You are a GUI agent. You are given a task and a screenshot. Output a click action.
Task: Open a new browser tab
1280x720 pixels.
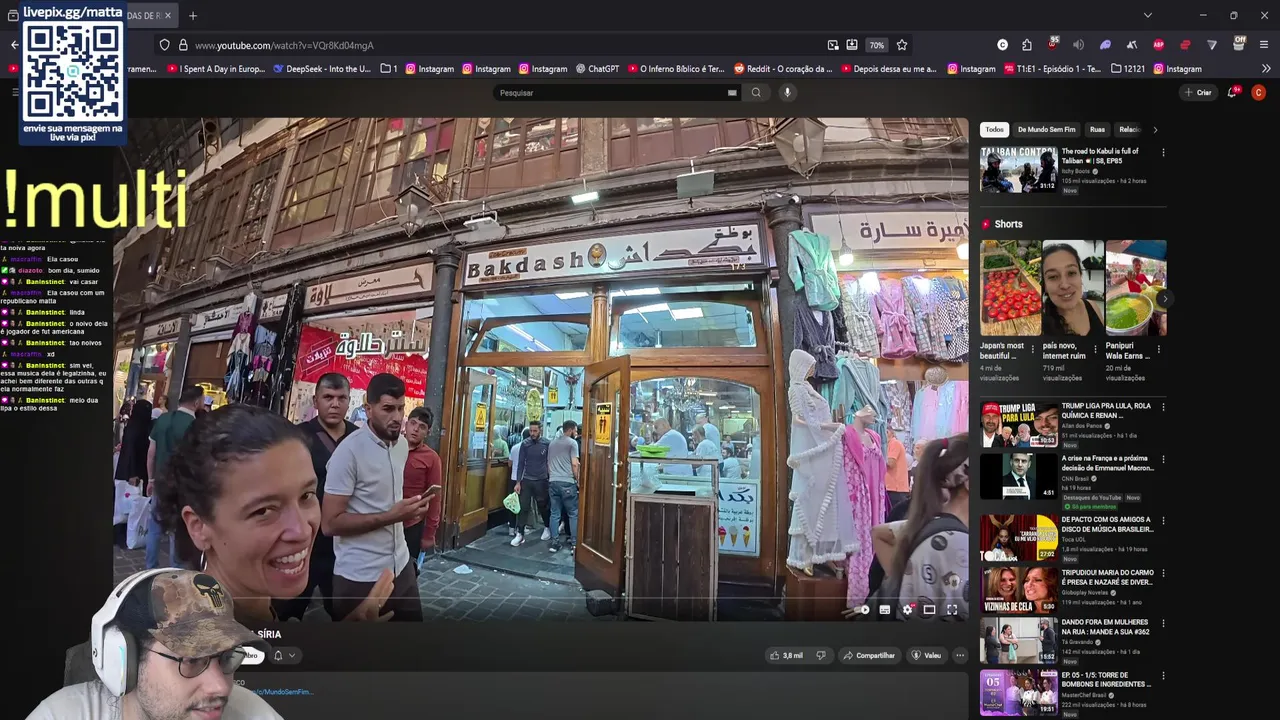(193, 16)
